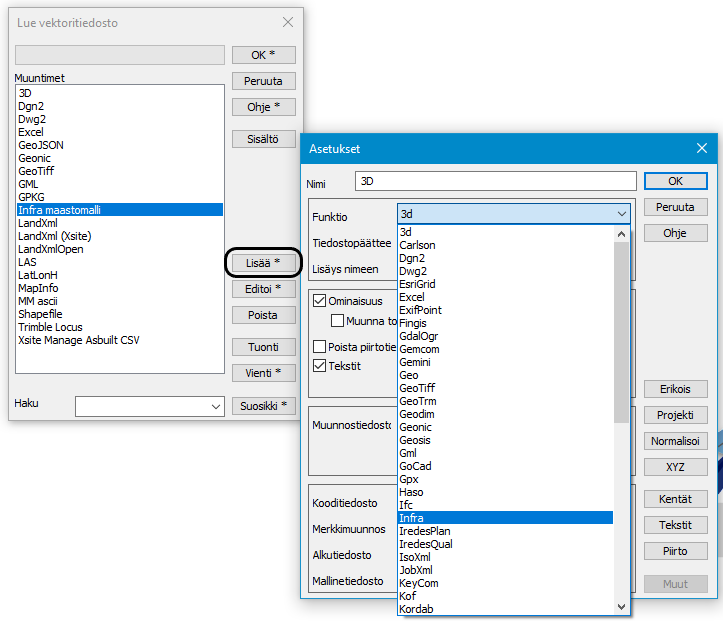This screenshot has width=723, height=624.
Task: Open the Sisältö button
Action: [x=264, y=139]
